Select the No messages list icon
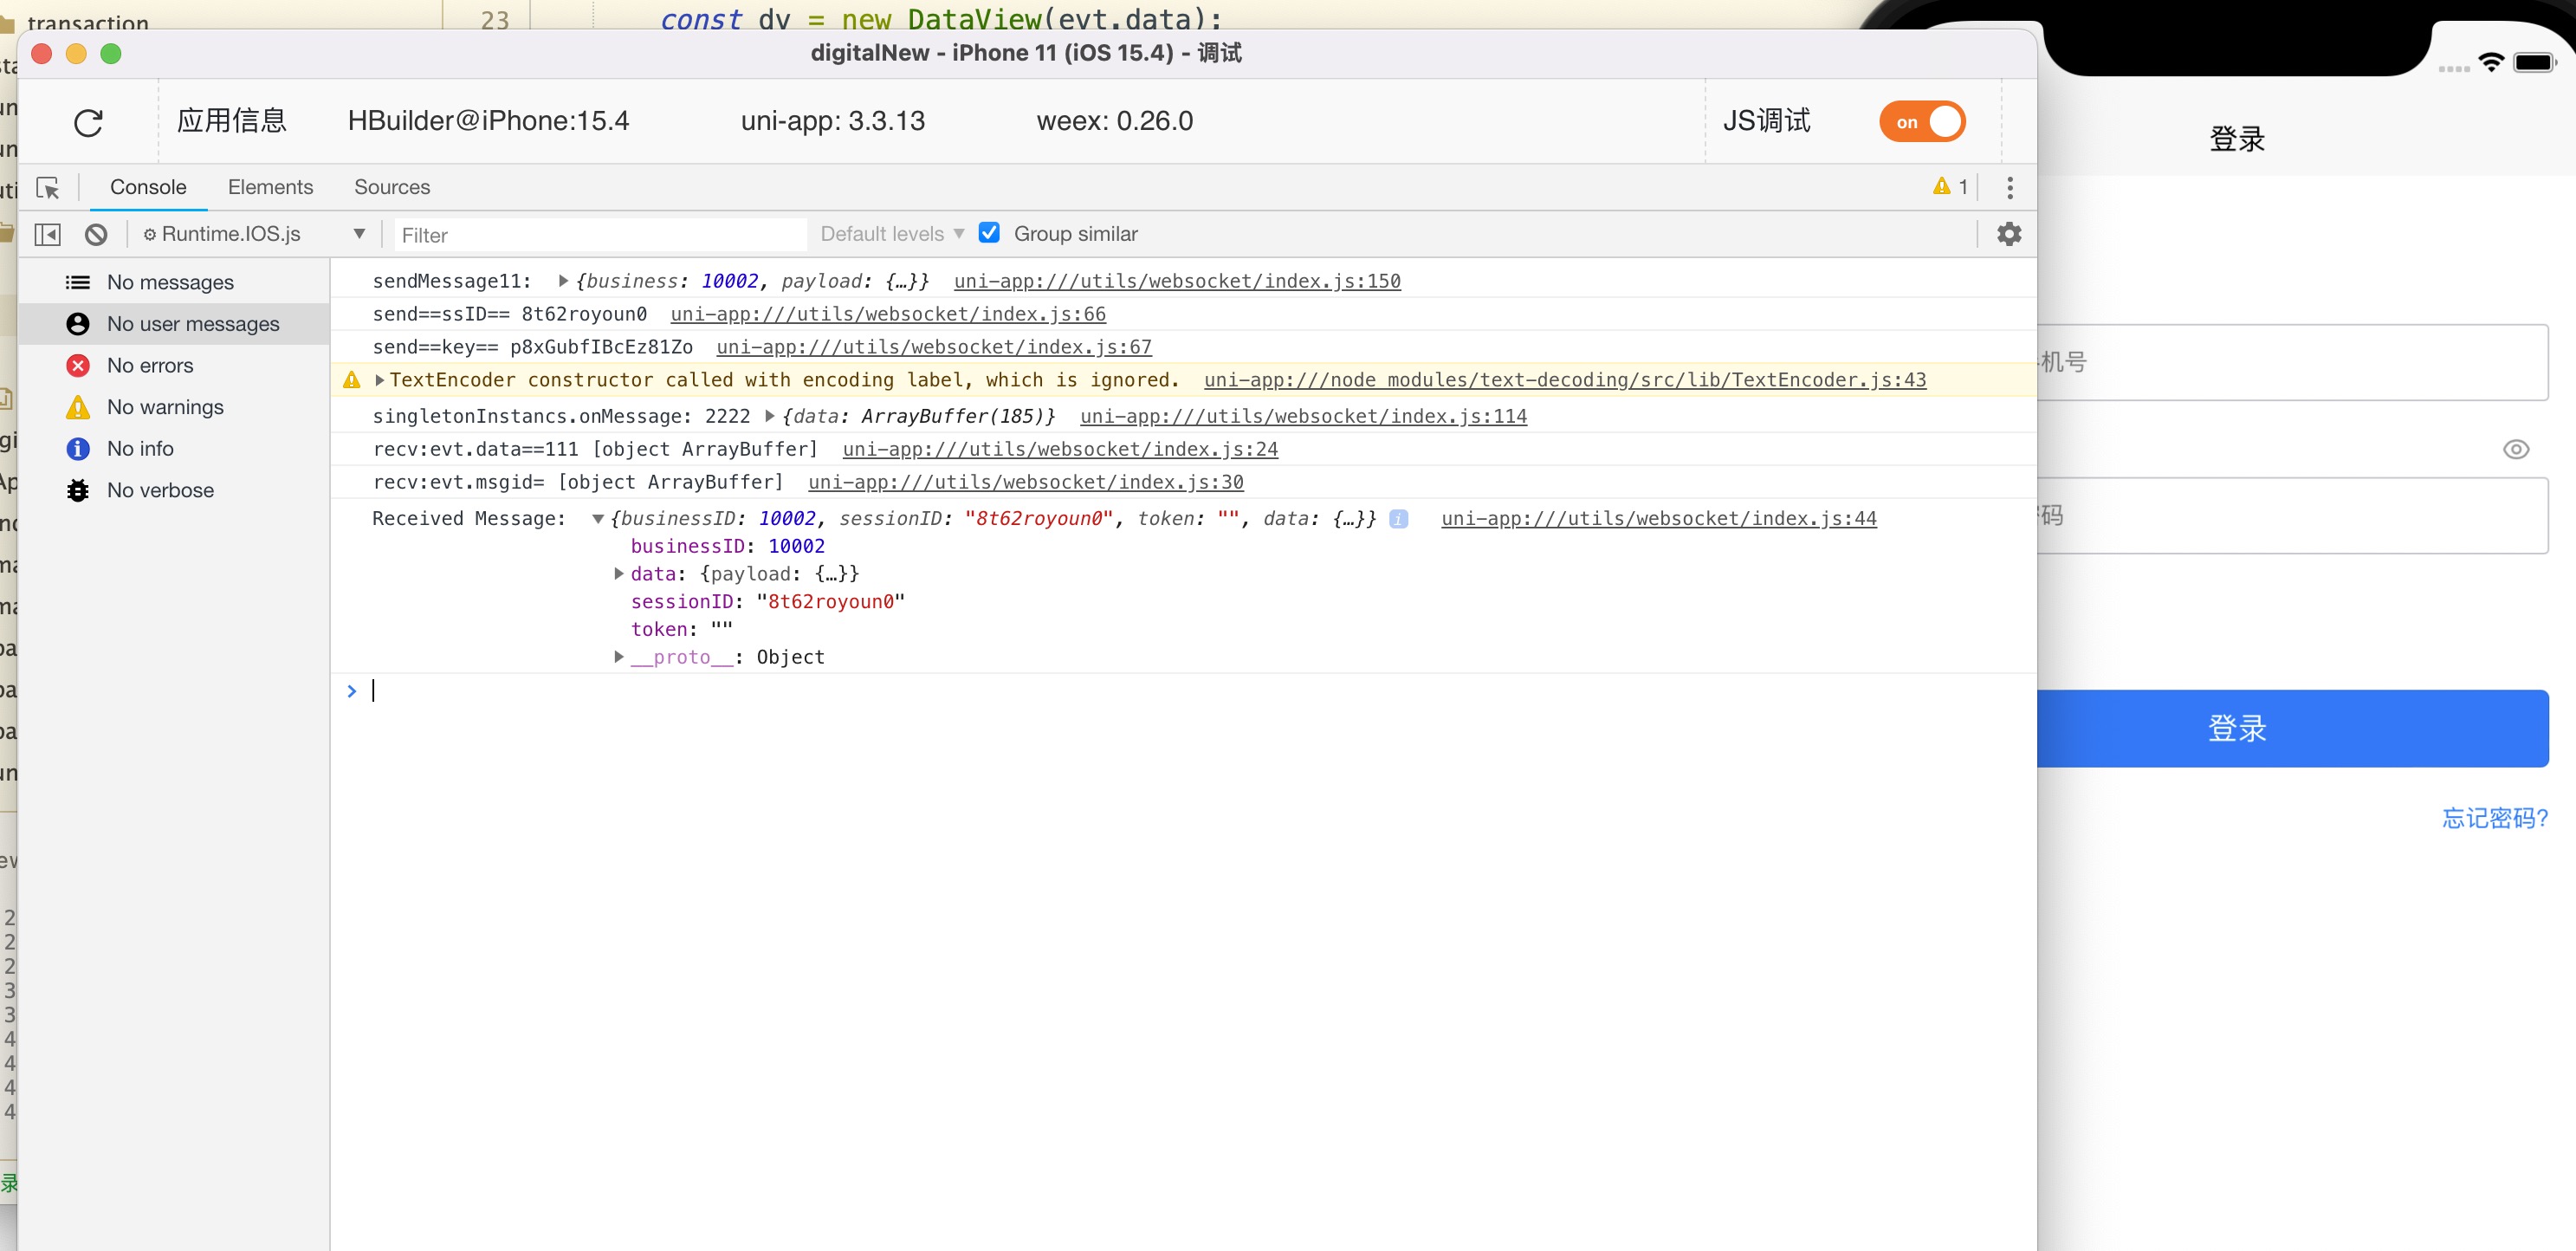 [77, 282]
